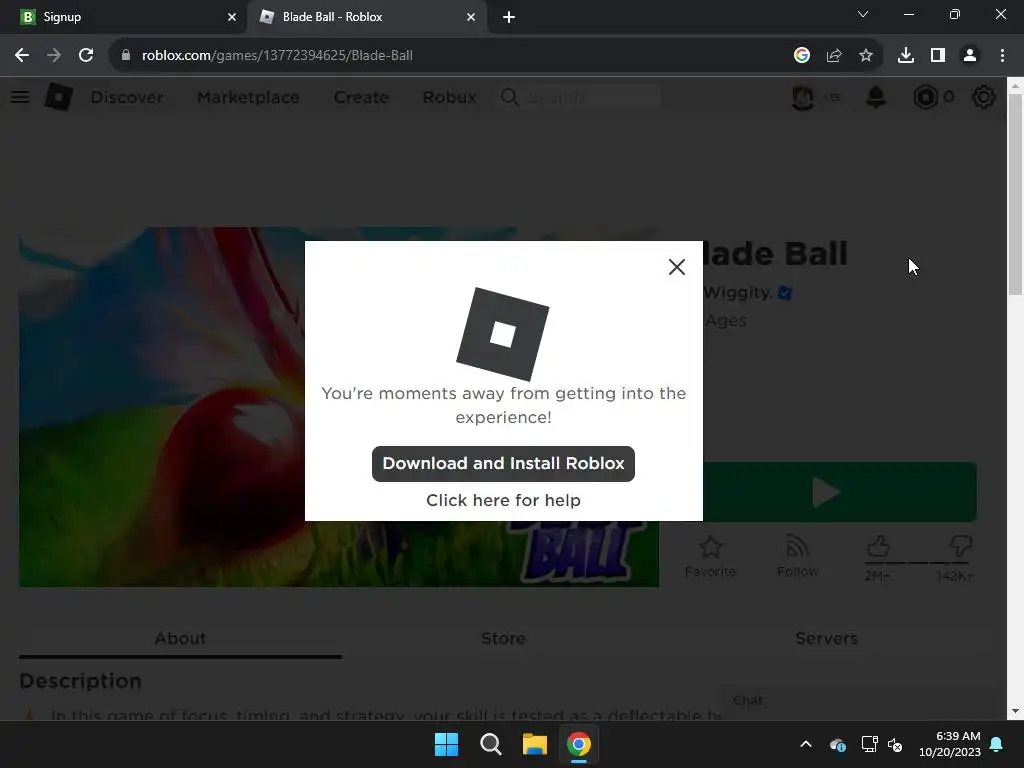Open a new browser tab
Screen dimensions: 1024x768
pos(509,17)
